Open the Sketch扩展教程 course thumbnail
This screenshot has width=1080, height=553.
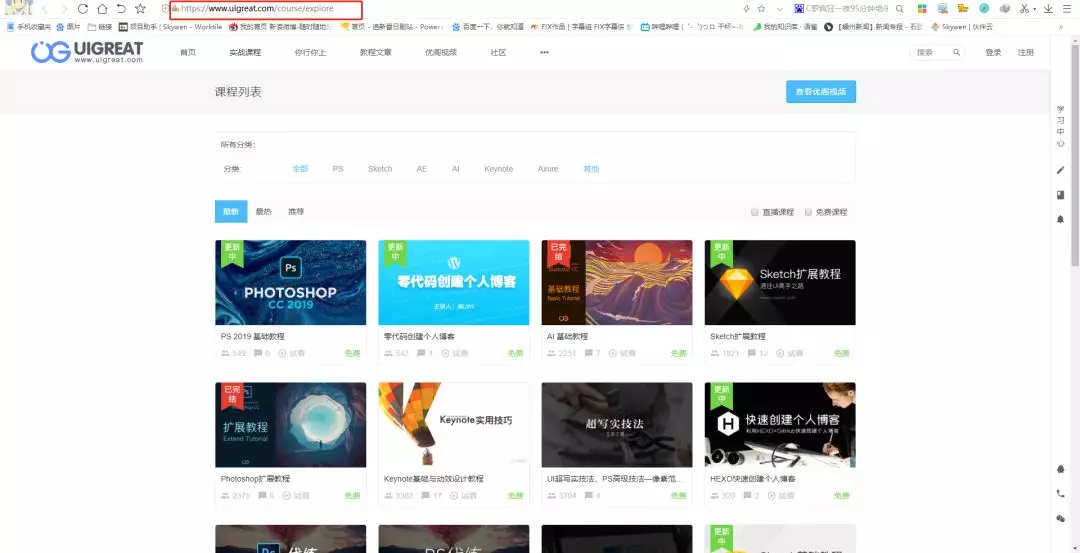pyautogui.click(x=780, y=282)
